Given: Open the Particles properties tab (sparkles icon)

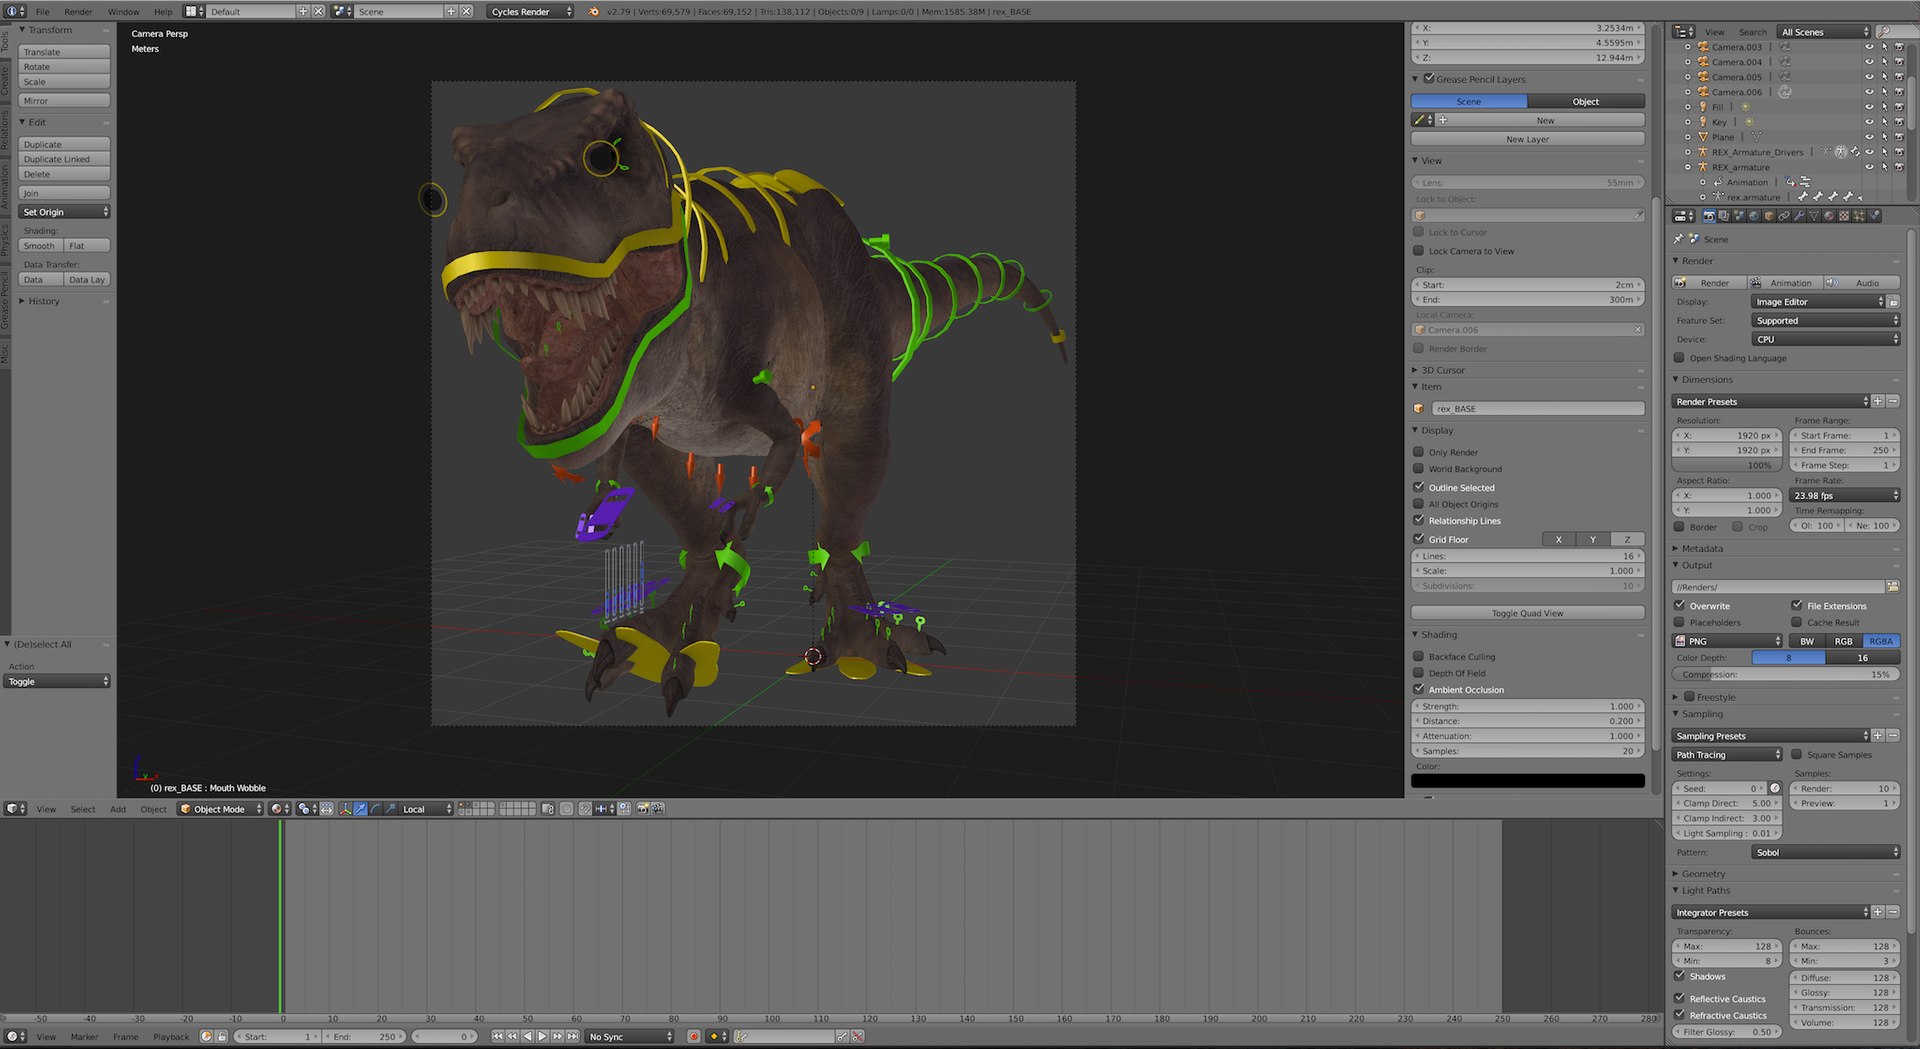Looking at the screenshot, I should coord(1859,215).
